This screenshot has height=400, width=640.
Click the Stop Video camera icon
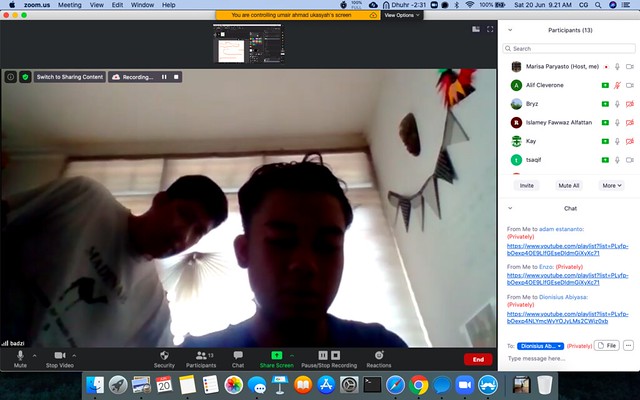[59, 355]
